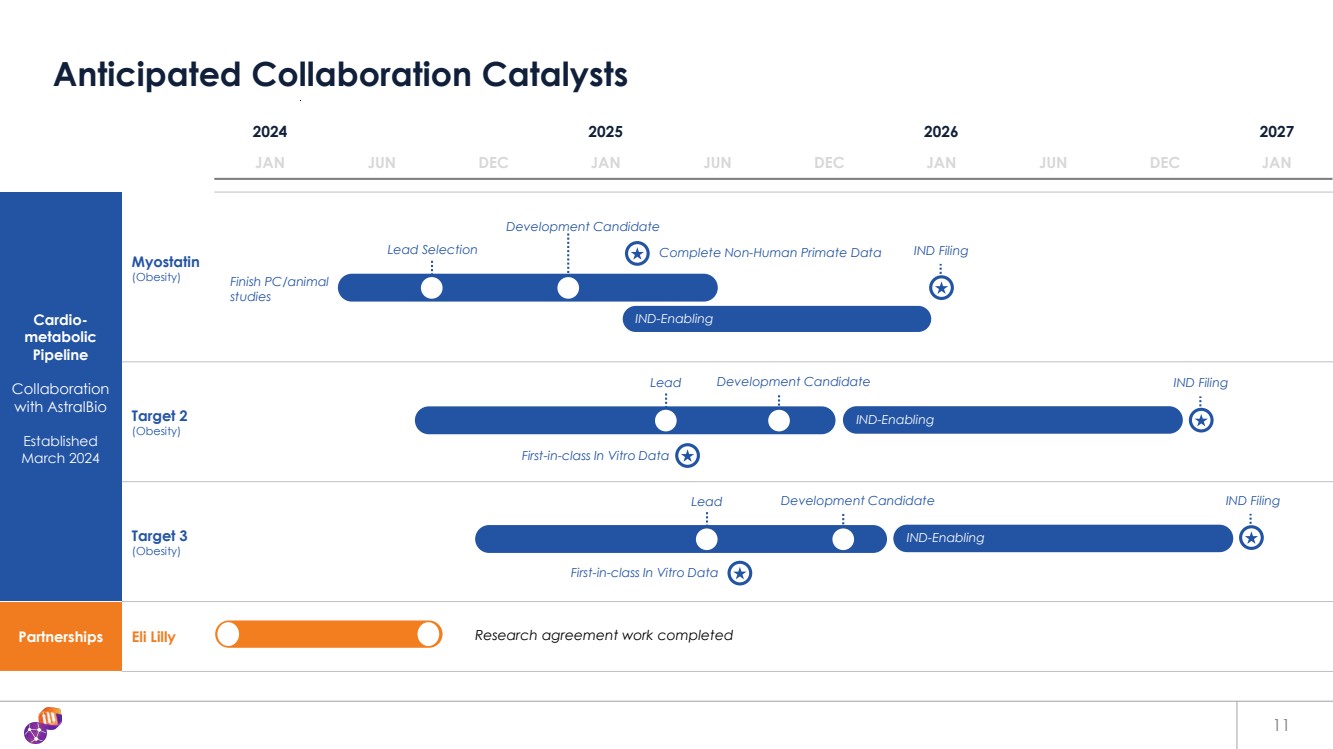Click the star beside Complete Non-Human Primate Data
The height and width of the screenshot is (749, 1333).
637,253
